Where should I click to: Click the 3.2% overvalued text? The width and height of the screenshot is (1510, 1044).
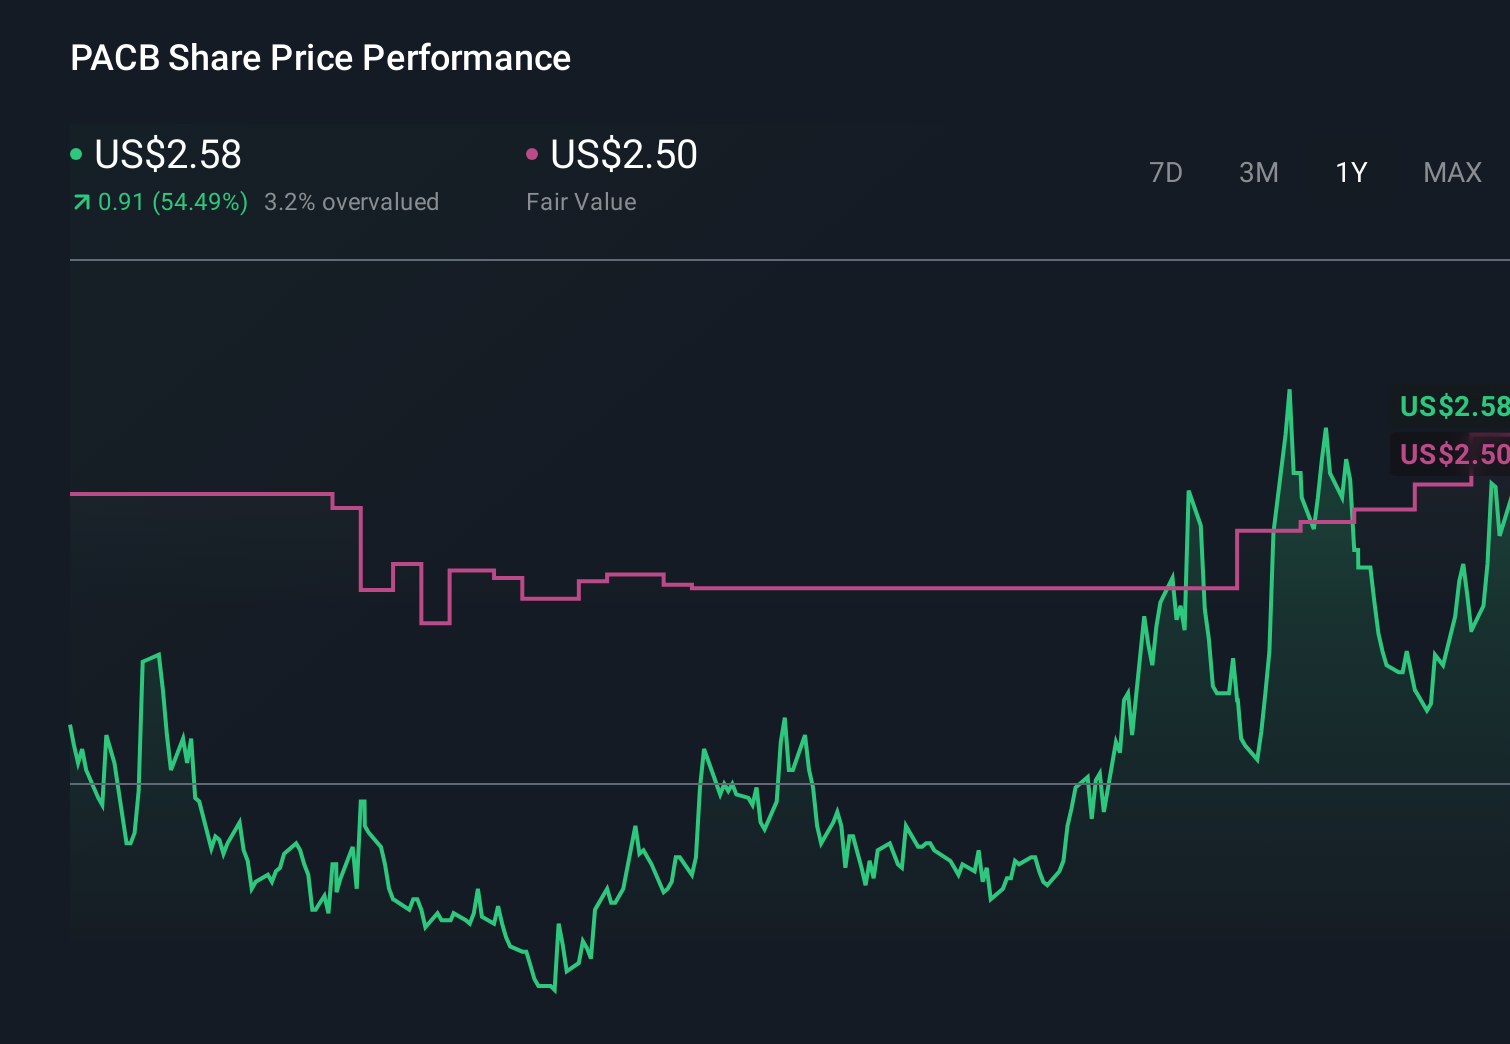click(x=352, y=201)
